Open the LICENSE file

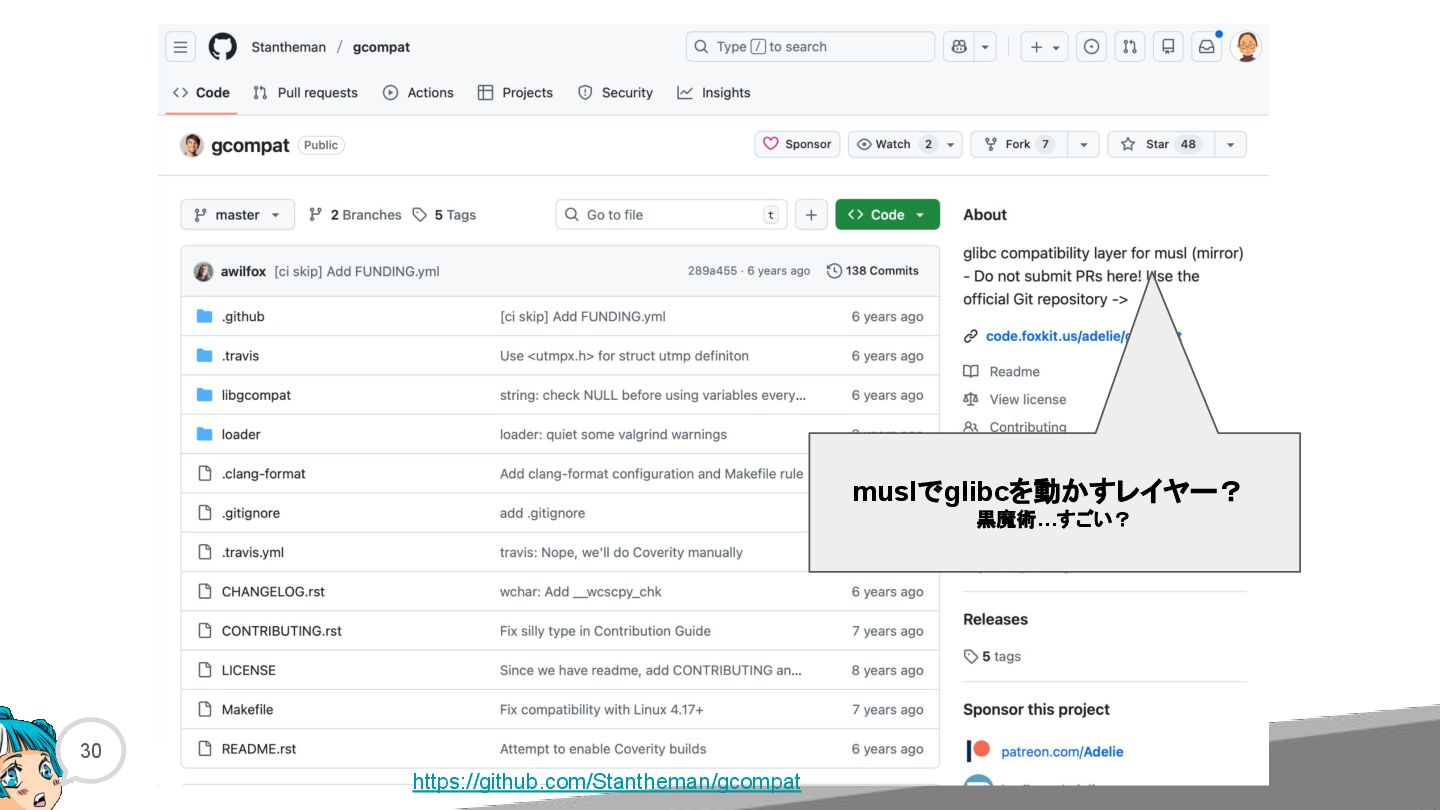click(x=249, y=670)
